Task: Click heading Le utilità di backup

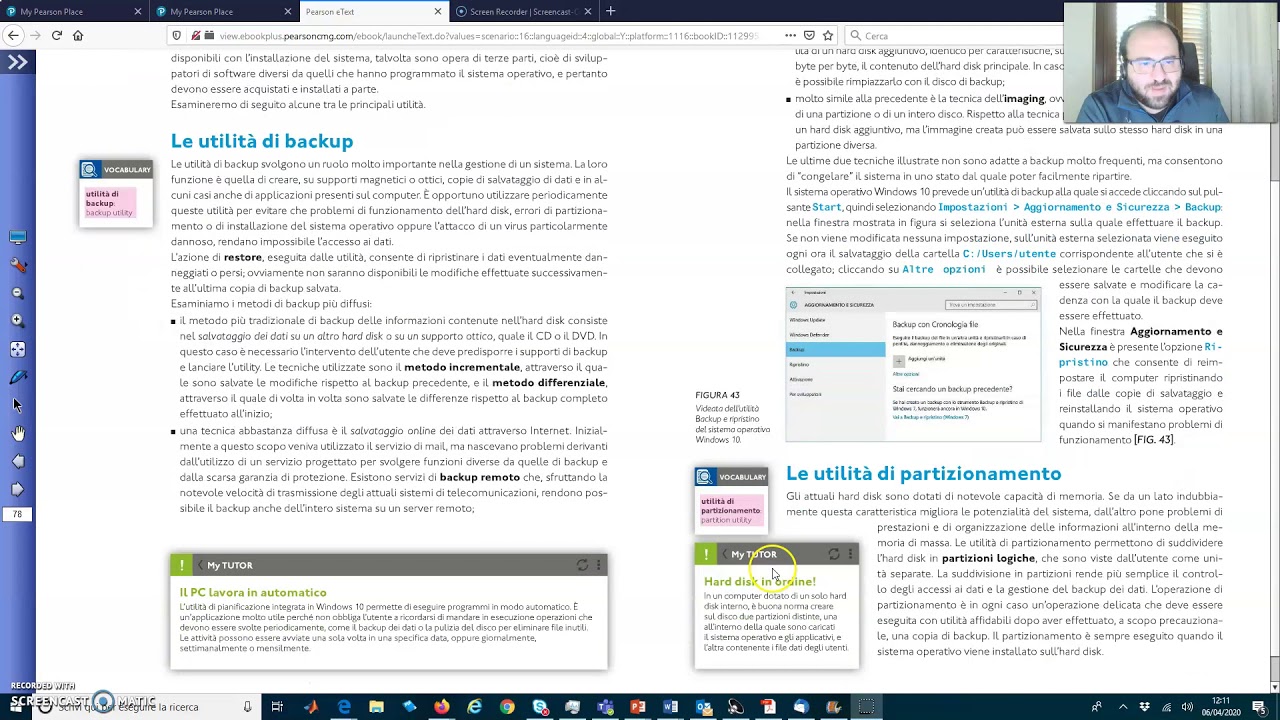Action: pos(261,141)
